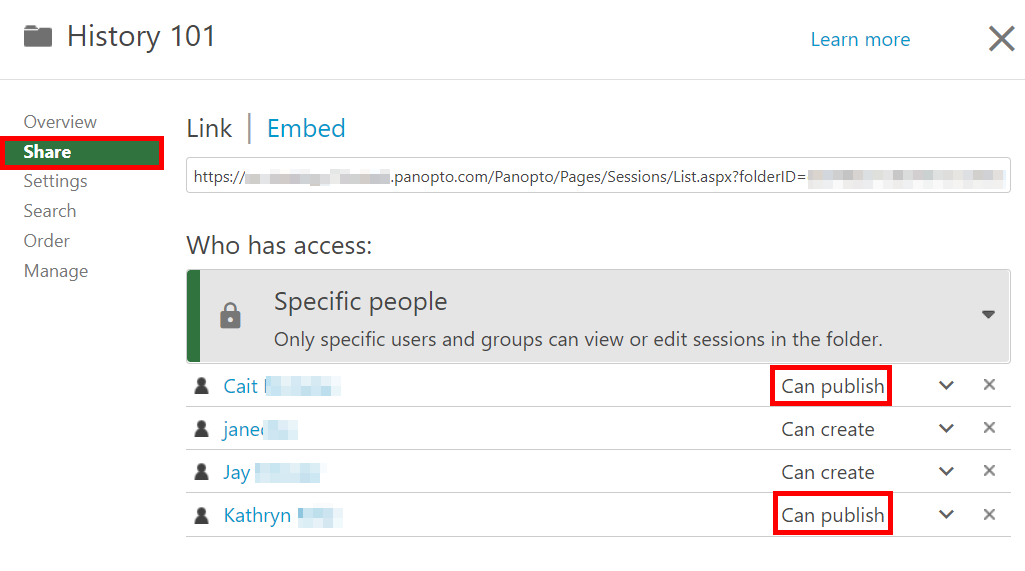Open Jay's Can create permission chevron
Image resolution: width=1025 pixels, height=571 pixels.
coord(946,472)
